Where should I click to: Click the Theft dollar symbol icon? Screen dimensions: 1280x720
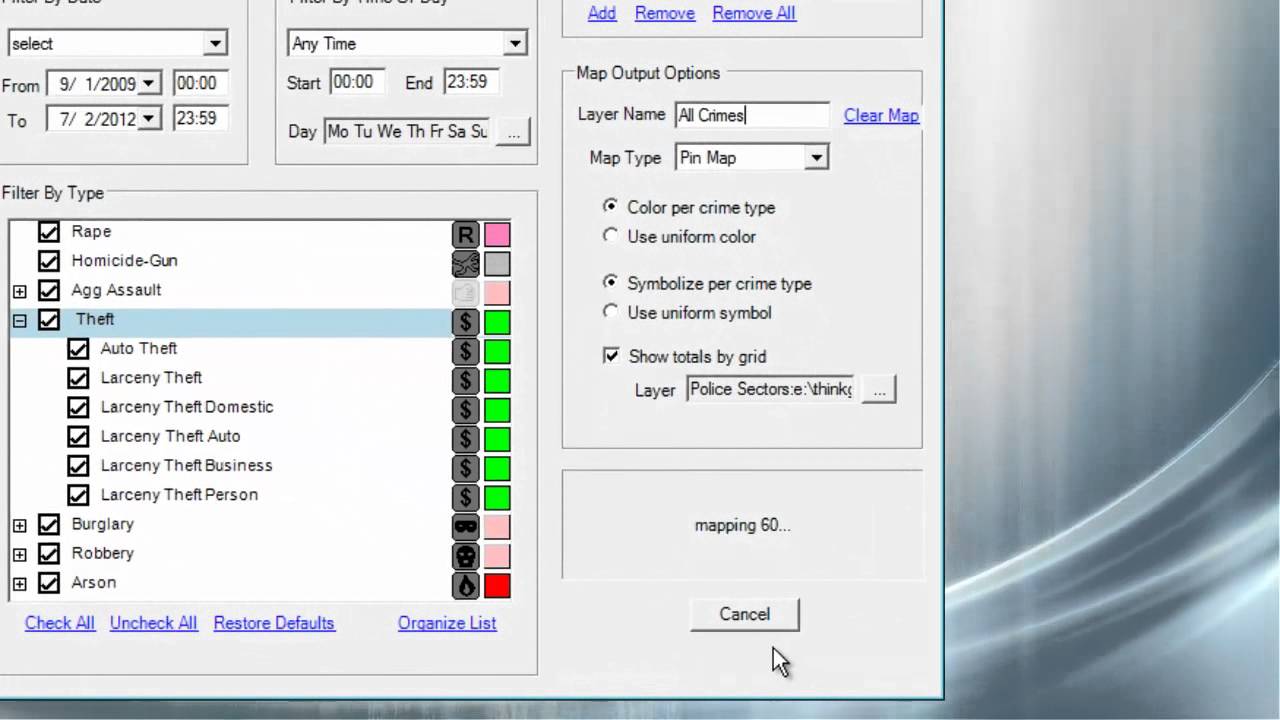(466, 322)
